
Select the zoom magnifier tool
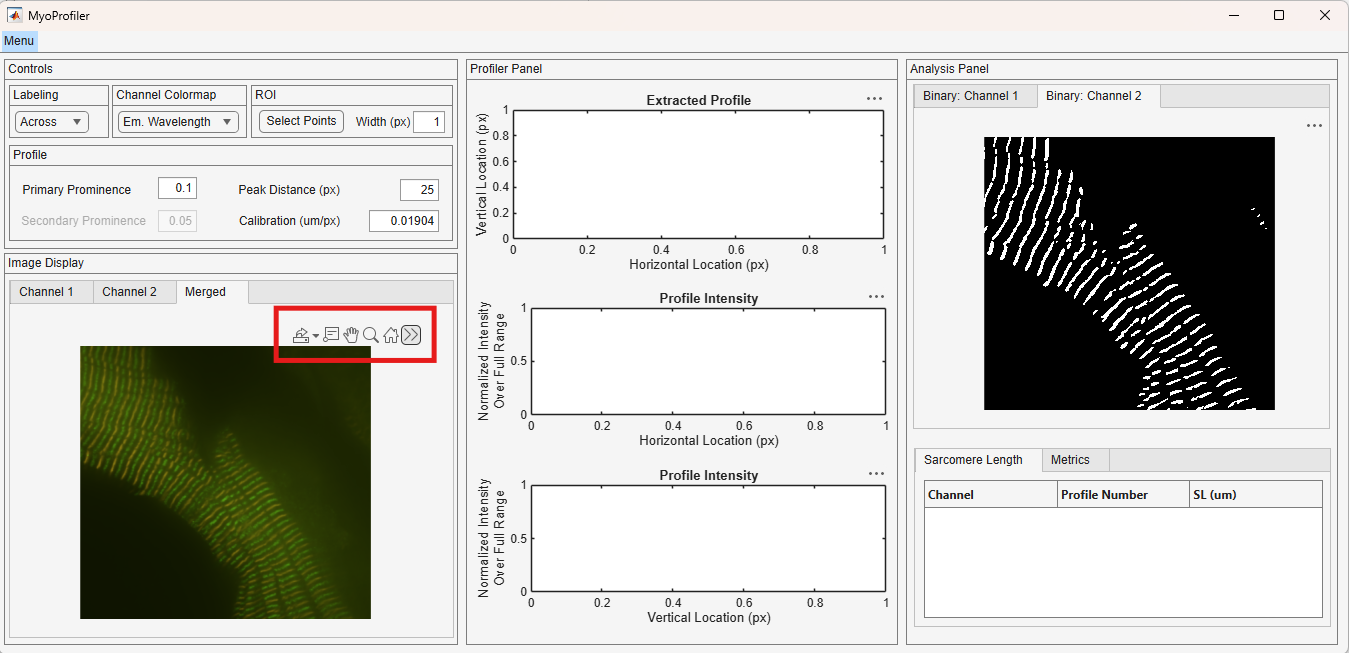coord(371,335)
